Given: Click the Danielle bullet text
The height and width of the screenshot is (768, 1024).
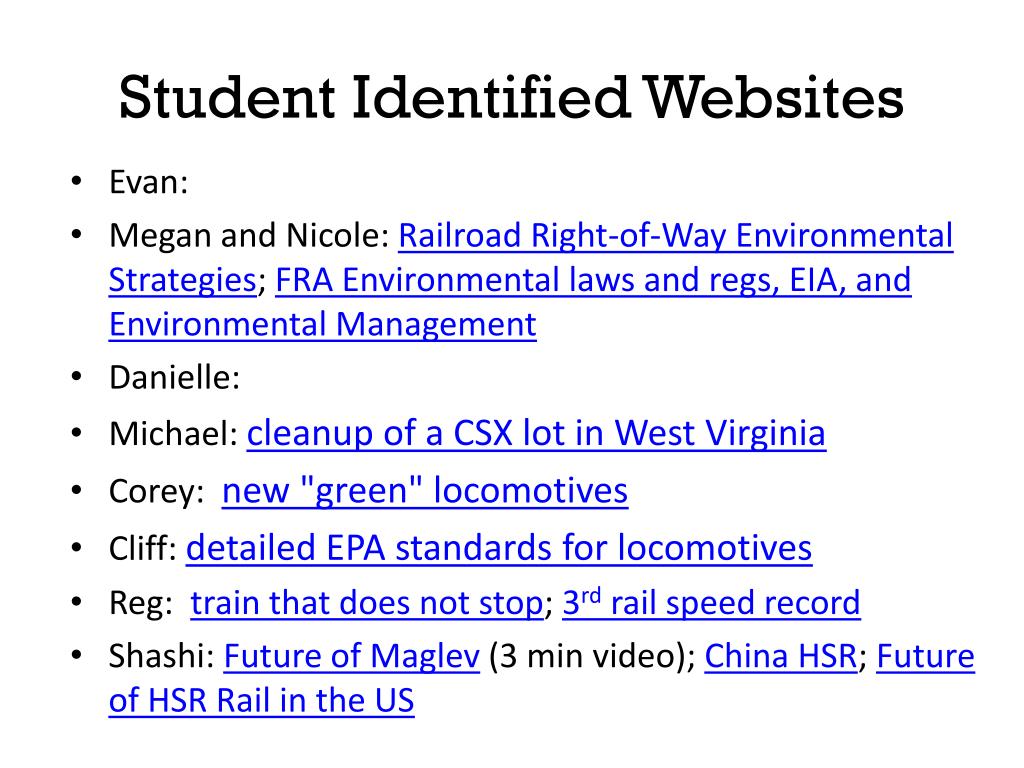Looking at the screenshot, I should tap(174, 377).
